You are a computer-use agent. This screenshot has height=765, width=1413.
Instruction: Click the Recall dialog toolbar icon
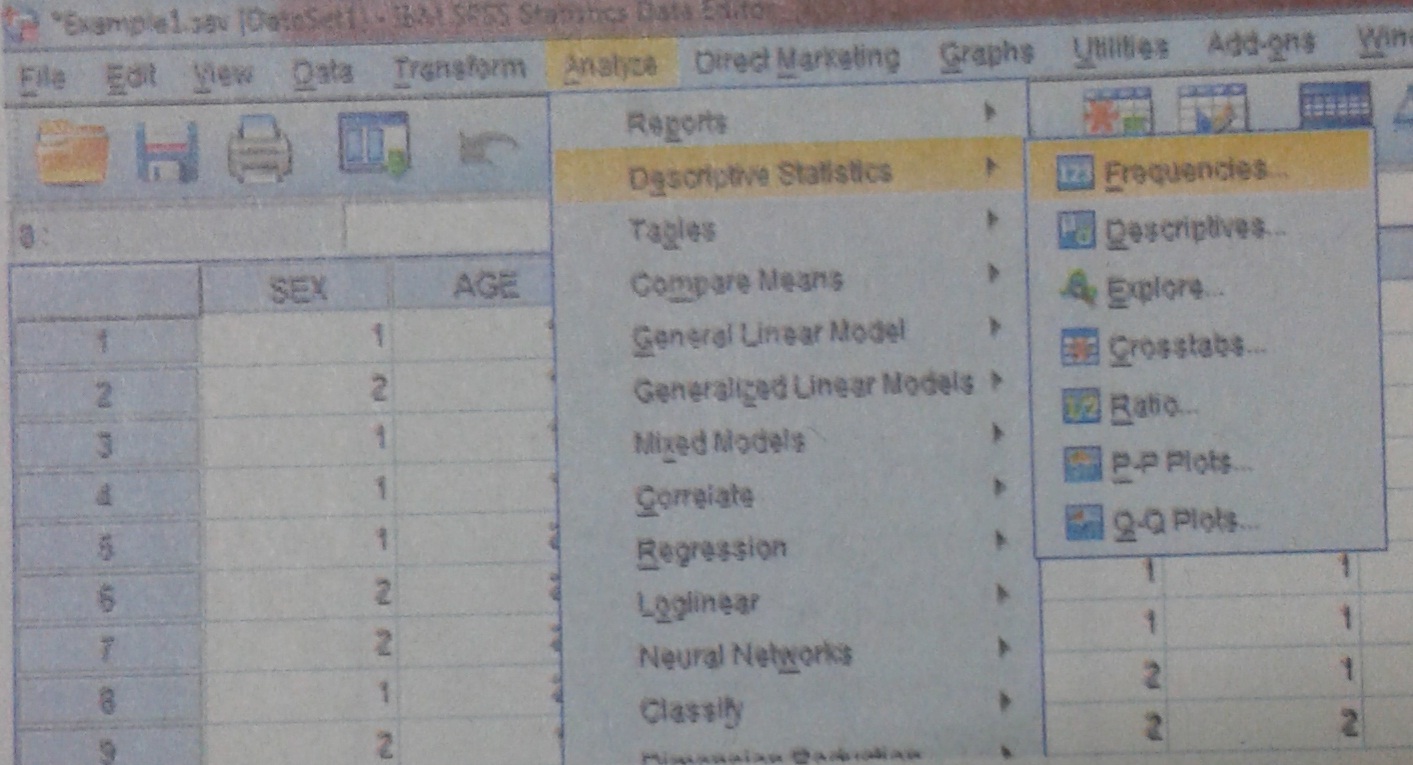click(374, 146)
